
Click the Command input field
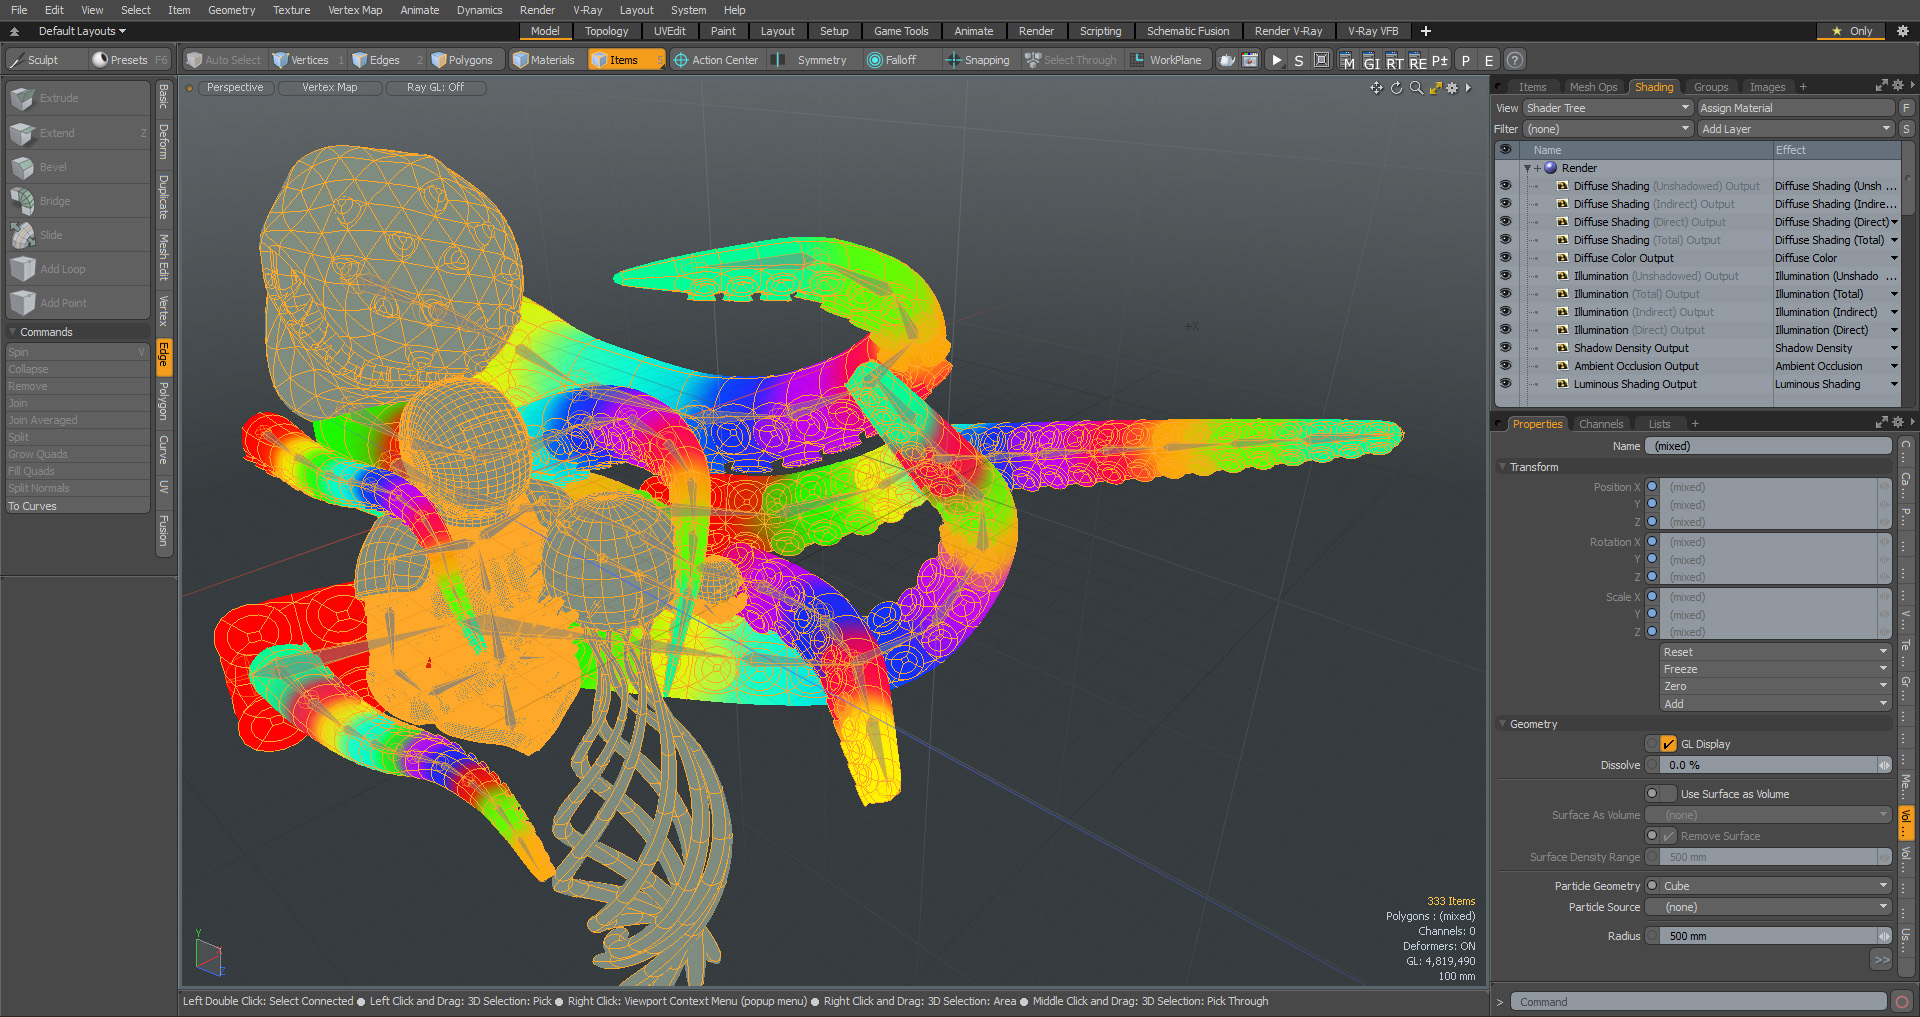(1698, 1002)
